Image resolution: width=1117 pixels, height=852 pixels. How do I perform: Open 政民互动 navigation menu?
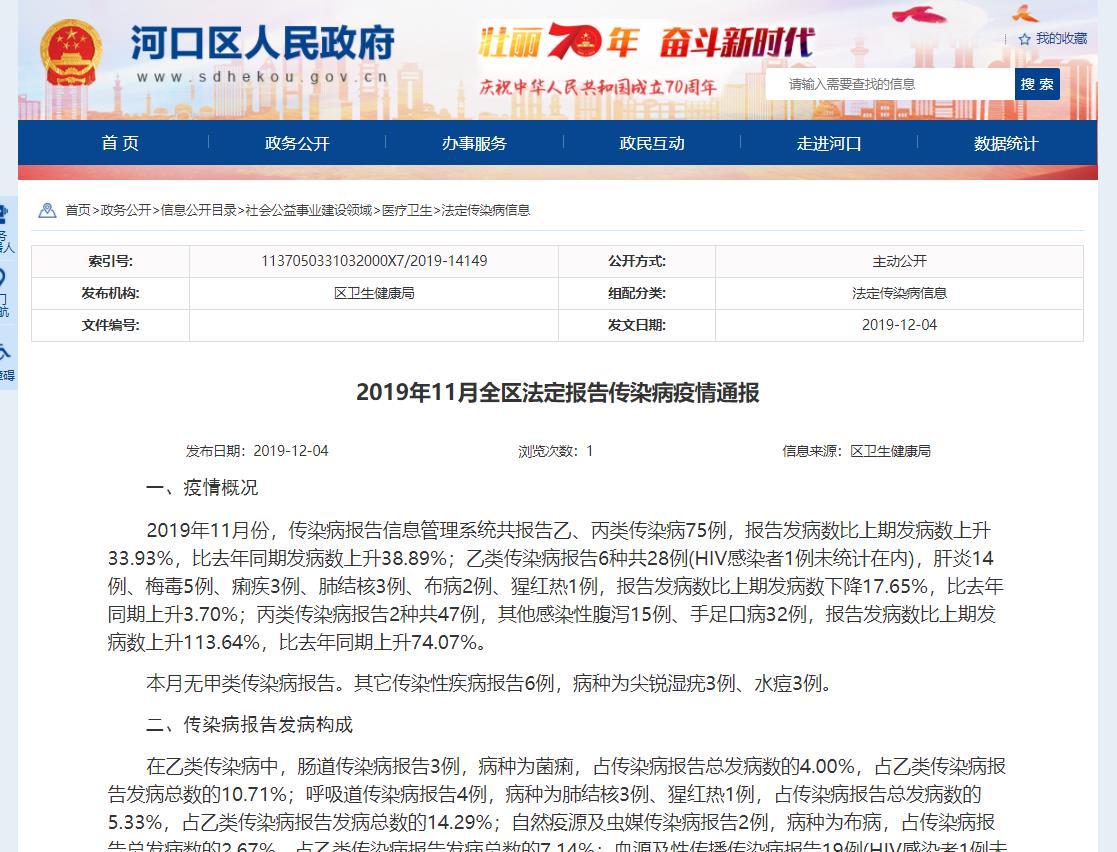[652, 143]
